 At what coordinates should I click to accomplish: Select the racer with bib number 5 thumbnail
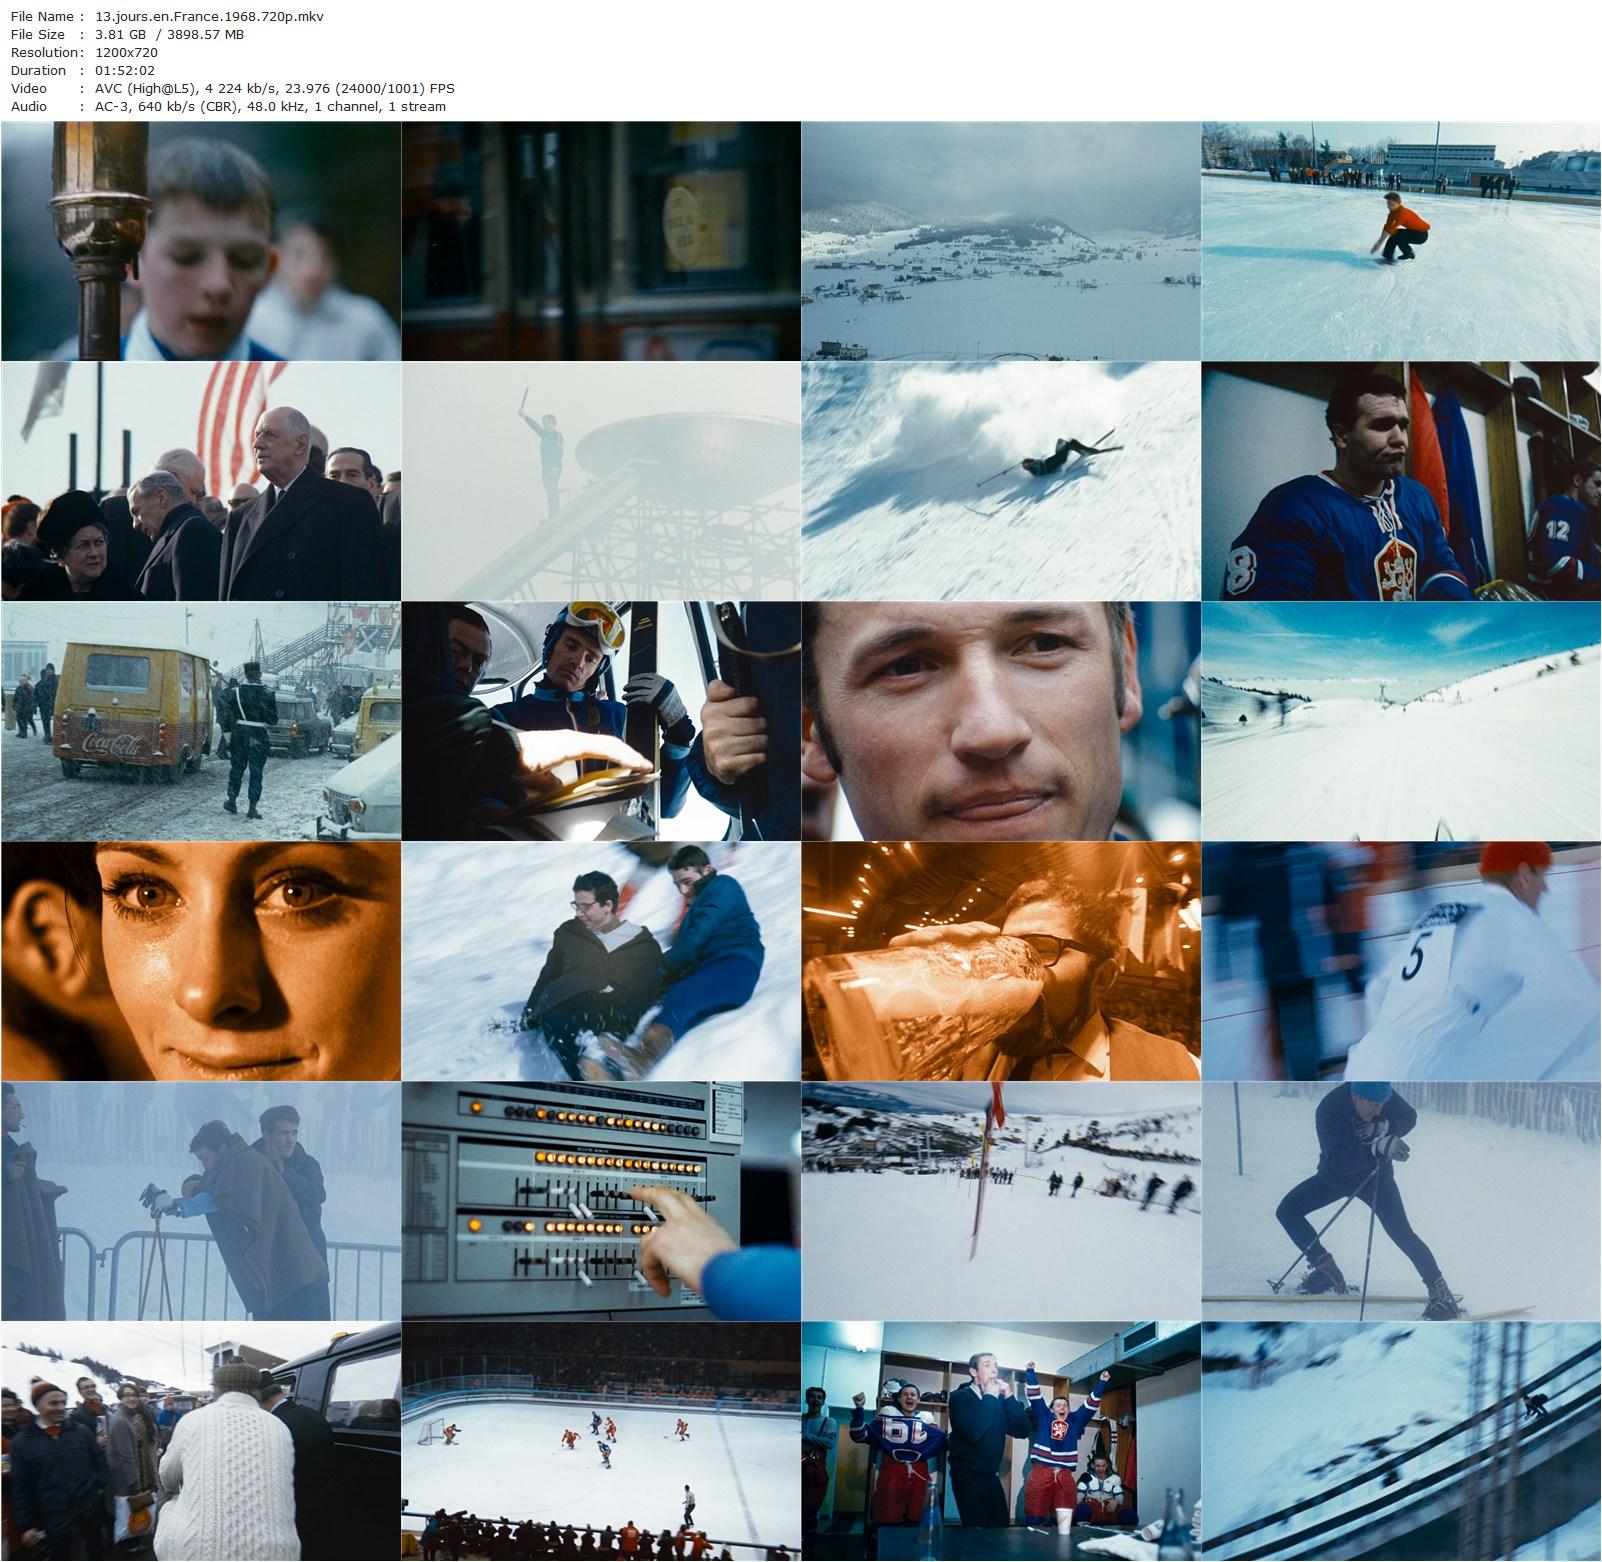click(1401, 961)
